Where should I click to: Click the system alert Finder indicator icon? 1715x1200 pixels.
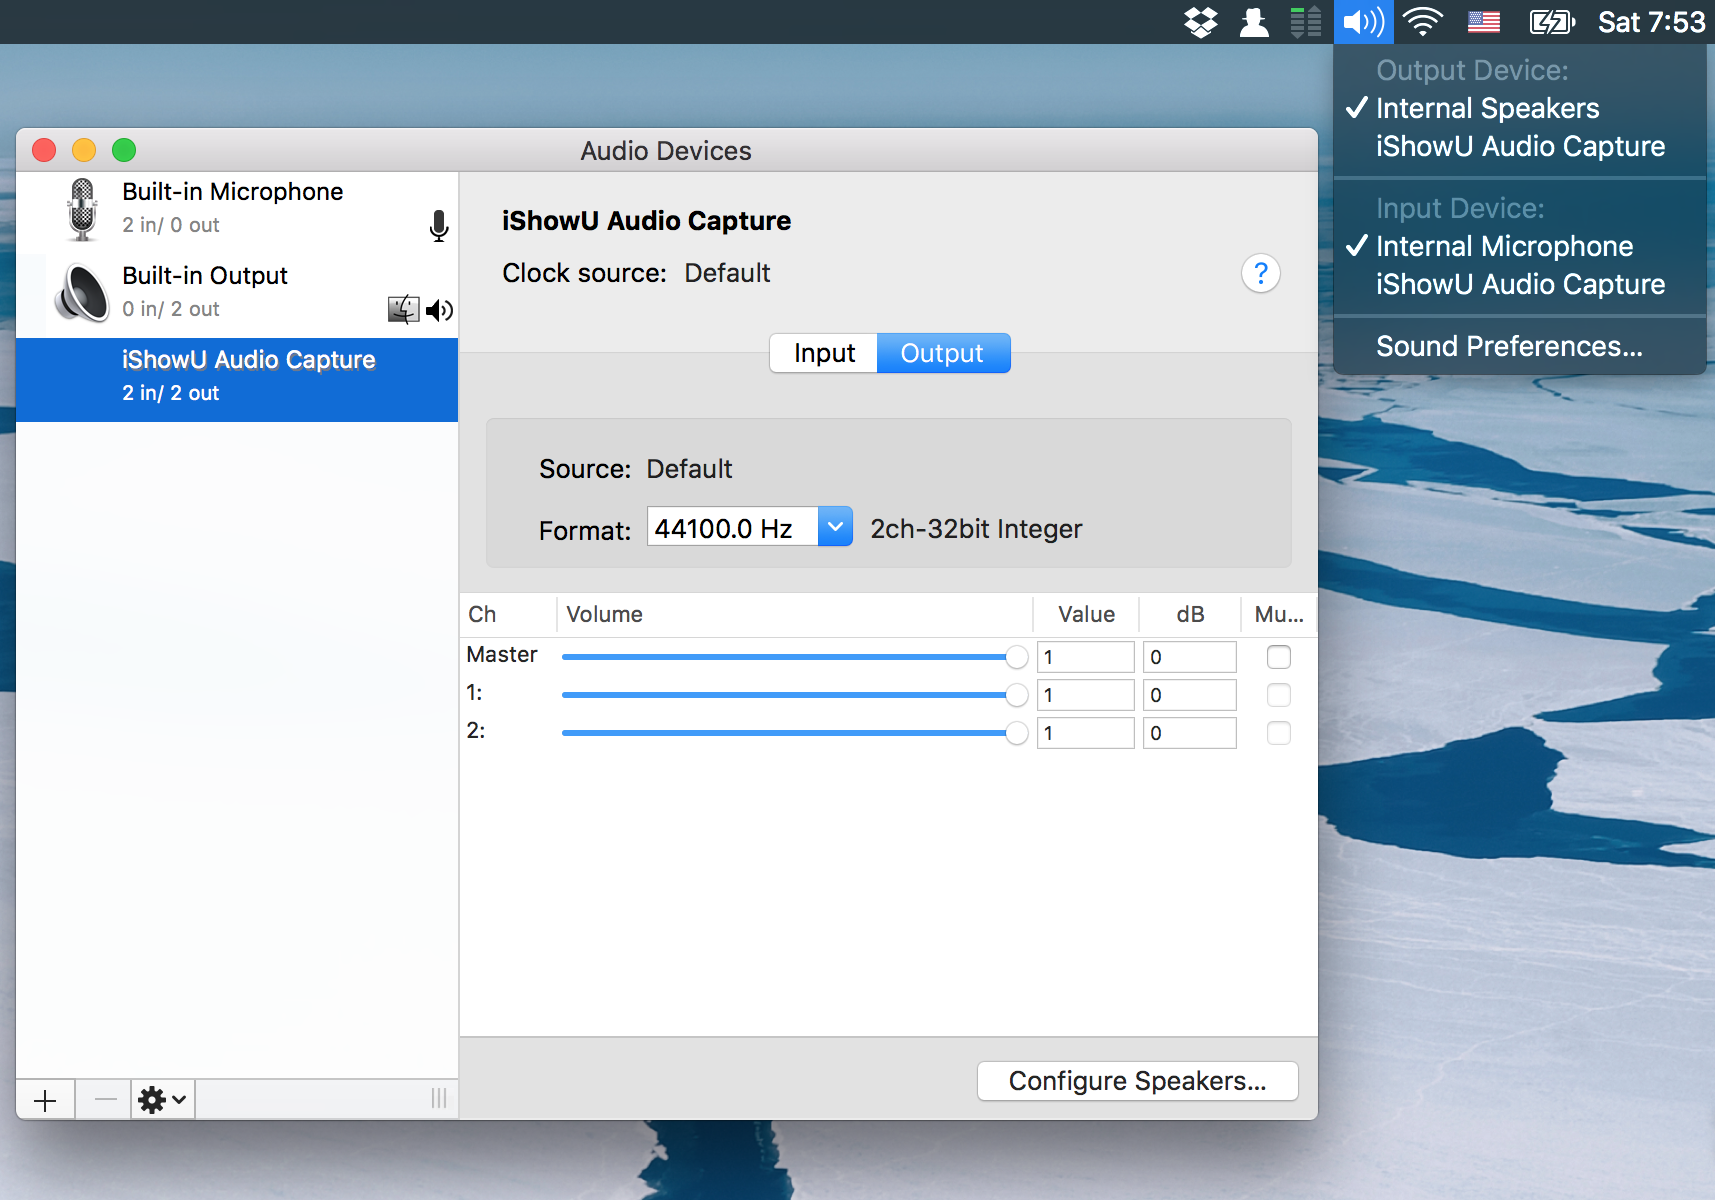tap(404, 310)
